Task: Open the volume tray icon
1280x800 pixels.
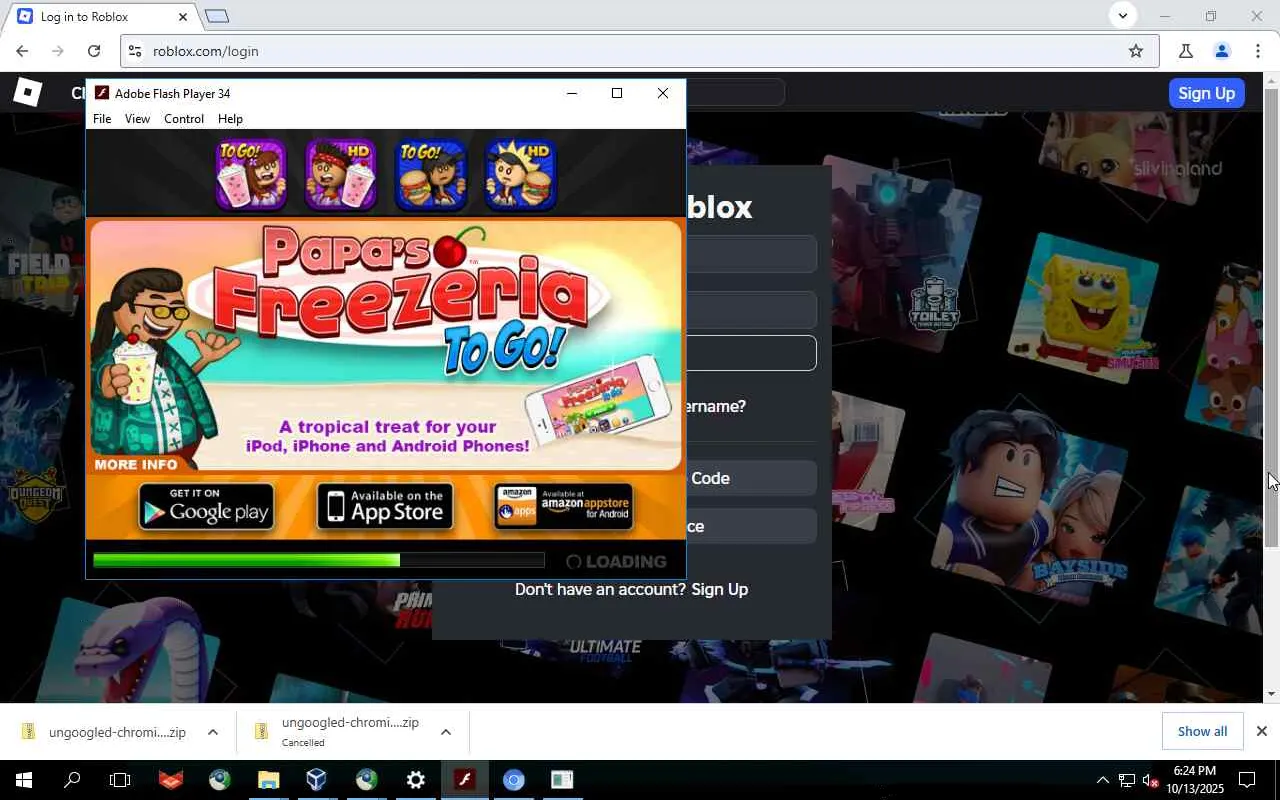Action: pos(1149,780)
